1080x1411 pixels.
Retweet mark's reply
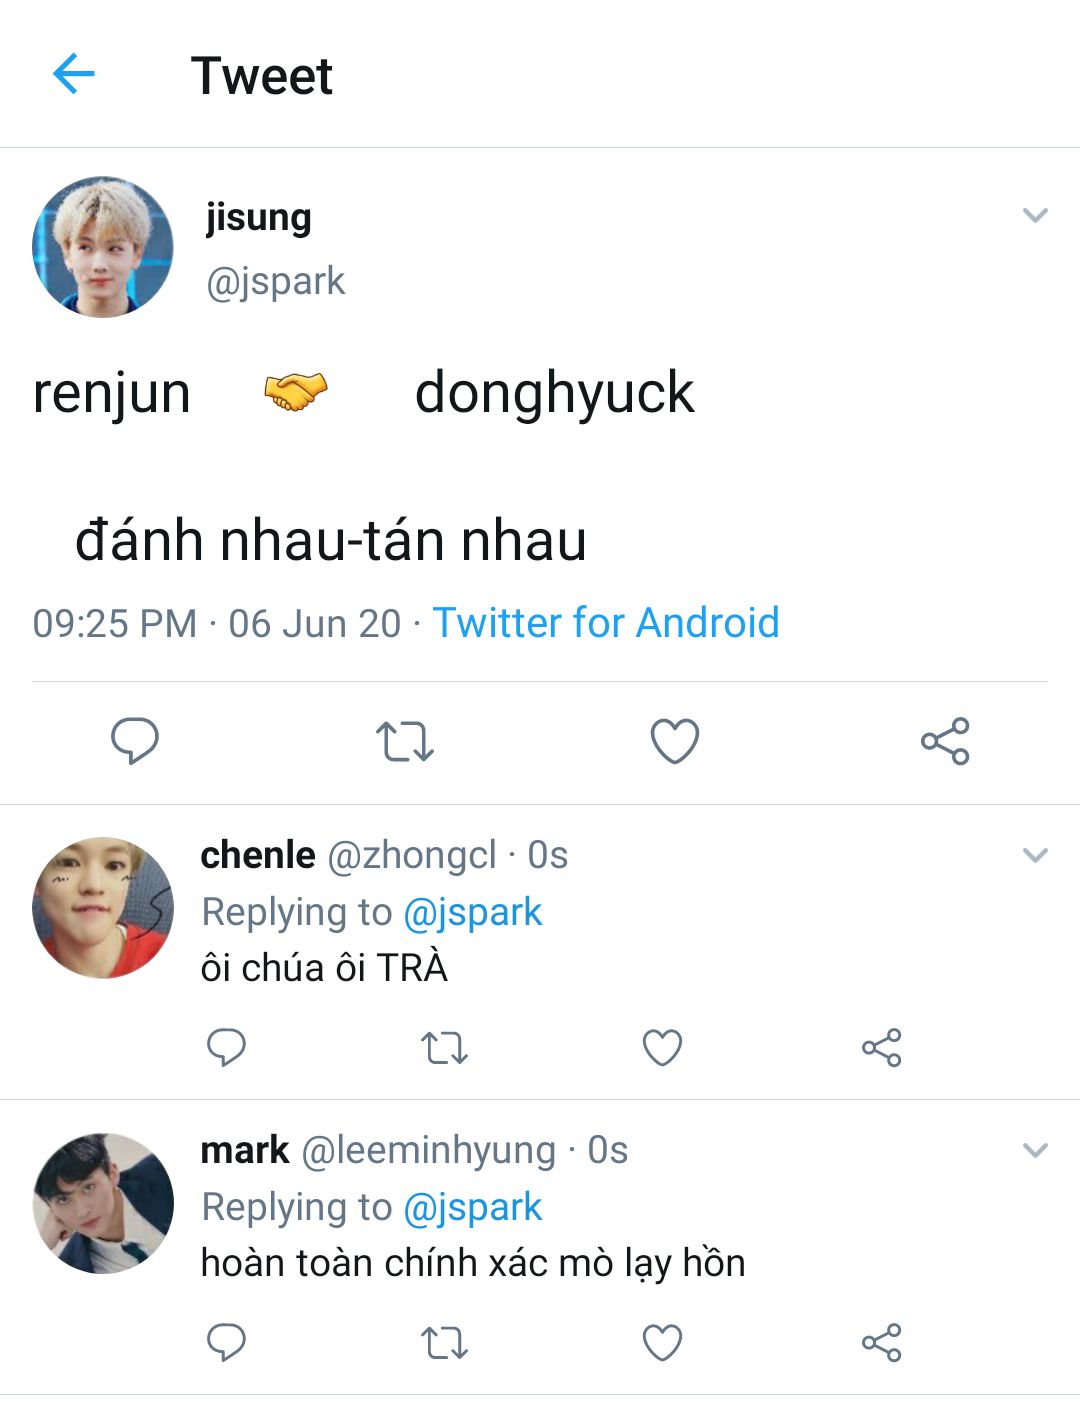tap(444, 1343)
